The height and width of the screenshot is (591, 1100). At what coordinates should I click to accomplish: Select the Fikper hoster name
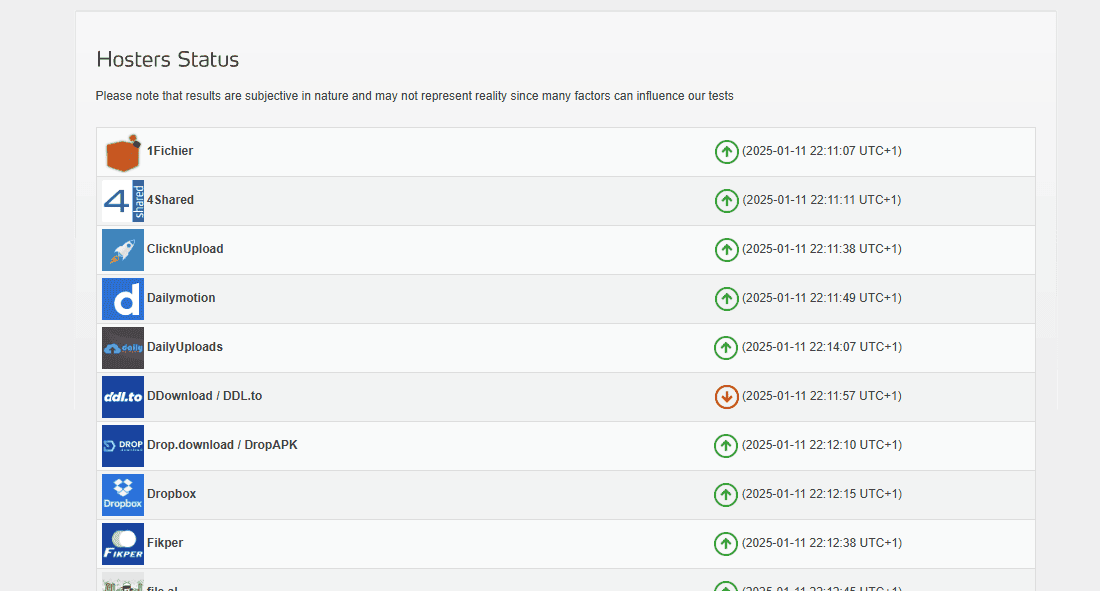(165, 543)
